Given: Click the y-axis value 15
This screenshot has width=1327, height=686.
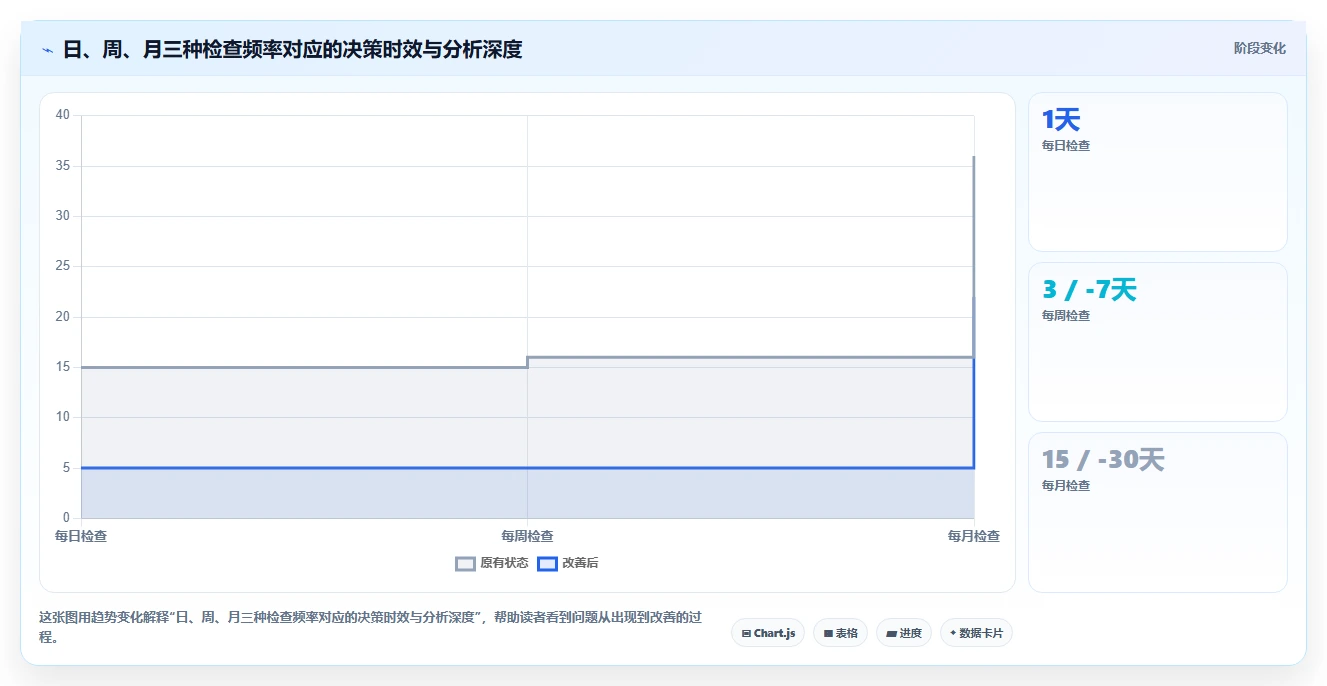Looking at the screenshot, I should pos(63,367).
